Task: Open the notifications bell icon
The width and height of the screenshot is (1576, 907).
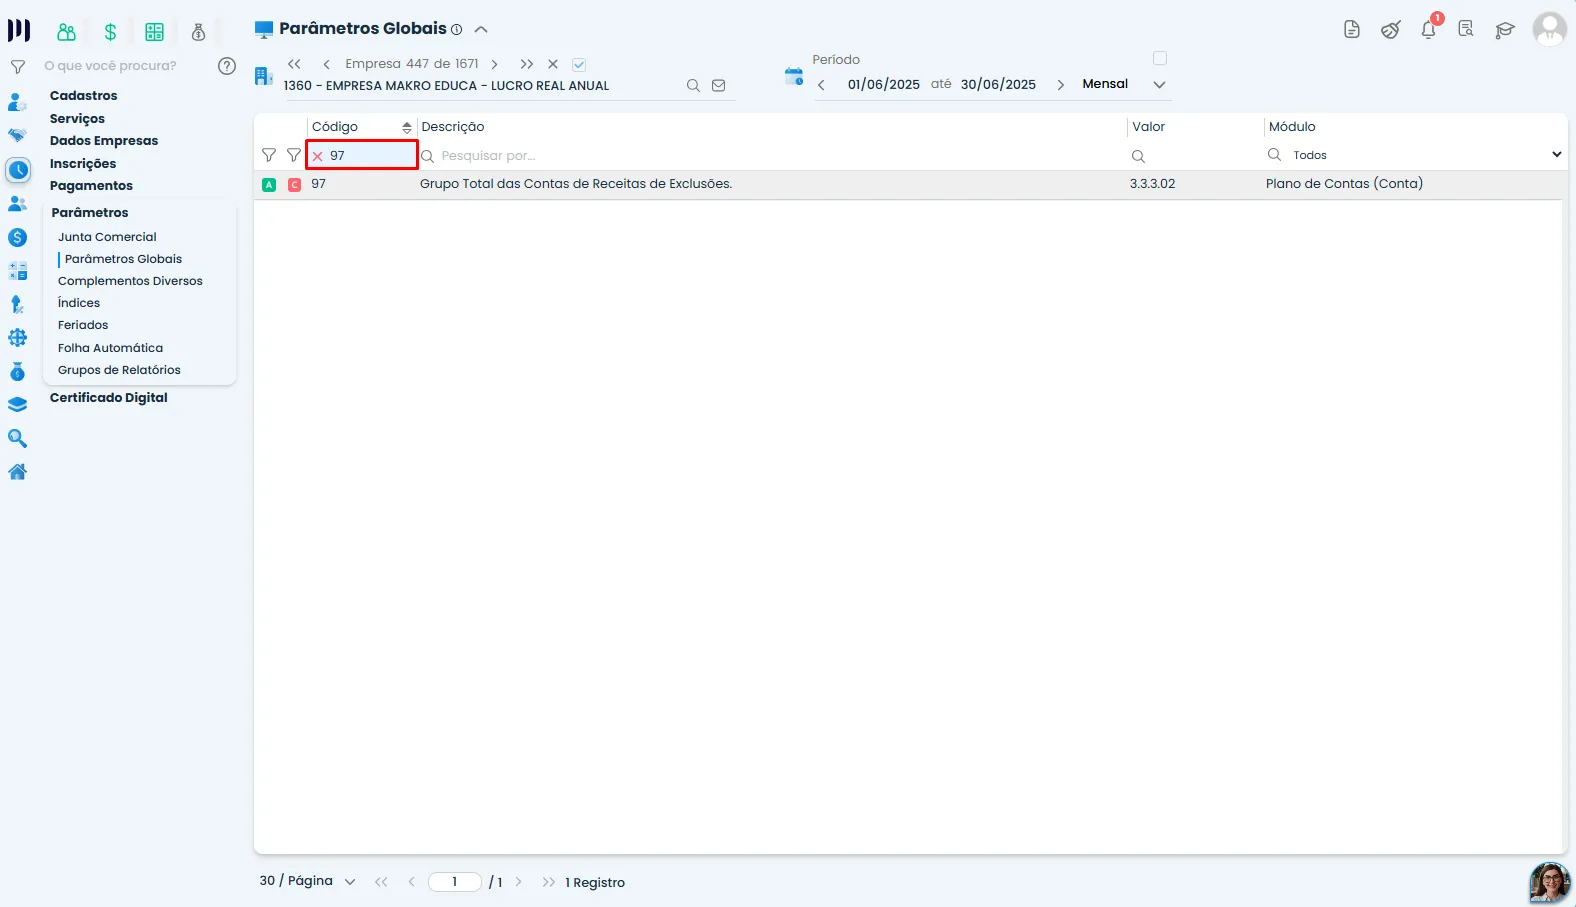Action: (x=1429, y=29)
